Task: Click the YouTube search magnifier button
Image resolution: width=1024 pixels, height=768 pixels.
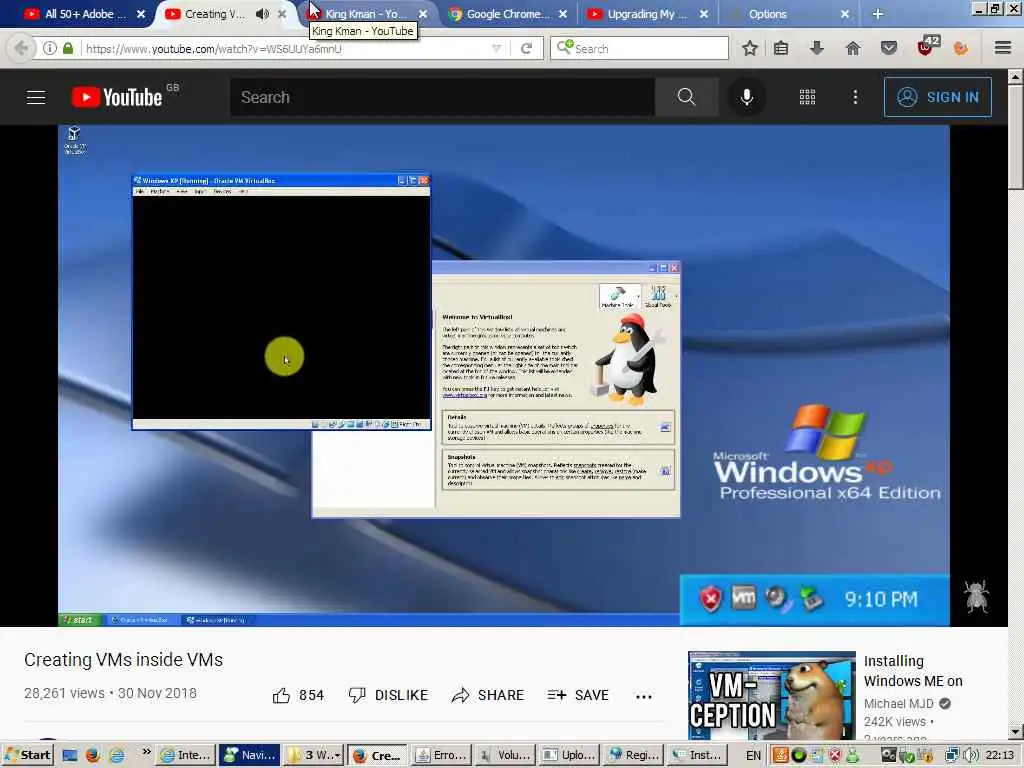Action: pos(686,97)
